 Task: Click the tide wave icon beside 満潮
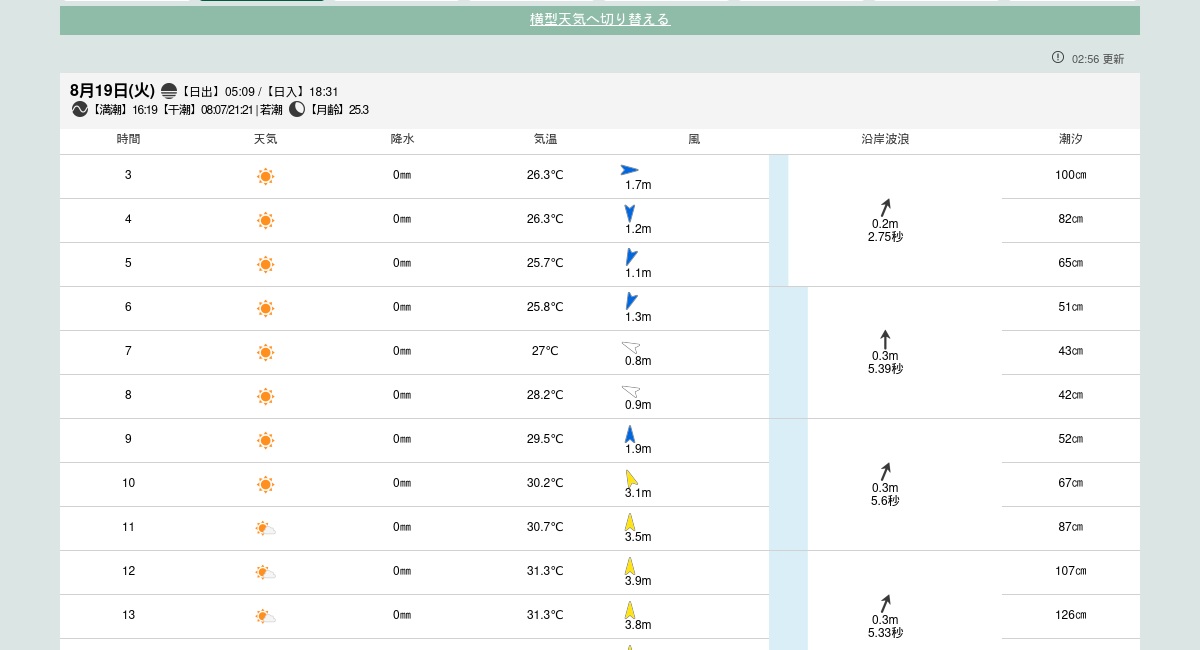tap(80, 109)
